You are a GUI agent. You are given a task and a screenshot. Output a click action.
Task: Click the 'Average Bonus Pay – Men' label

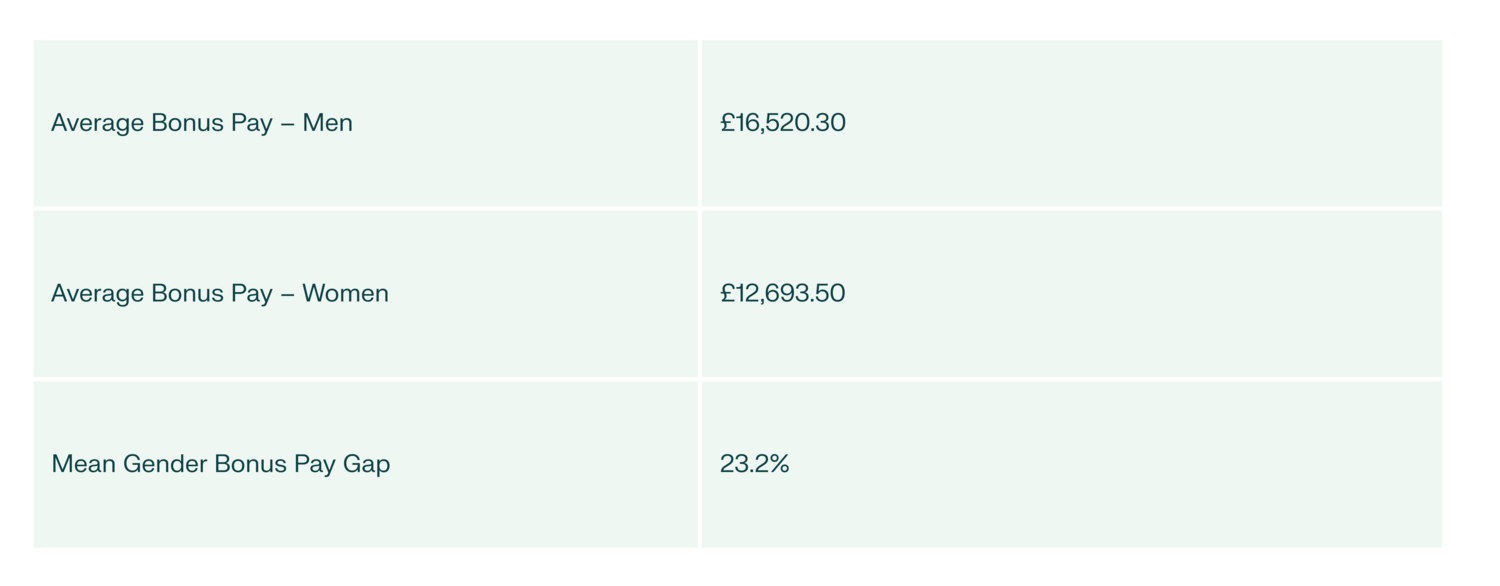(202, 123)
